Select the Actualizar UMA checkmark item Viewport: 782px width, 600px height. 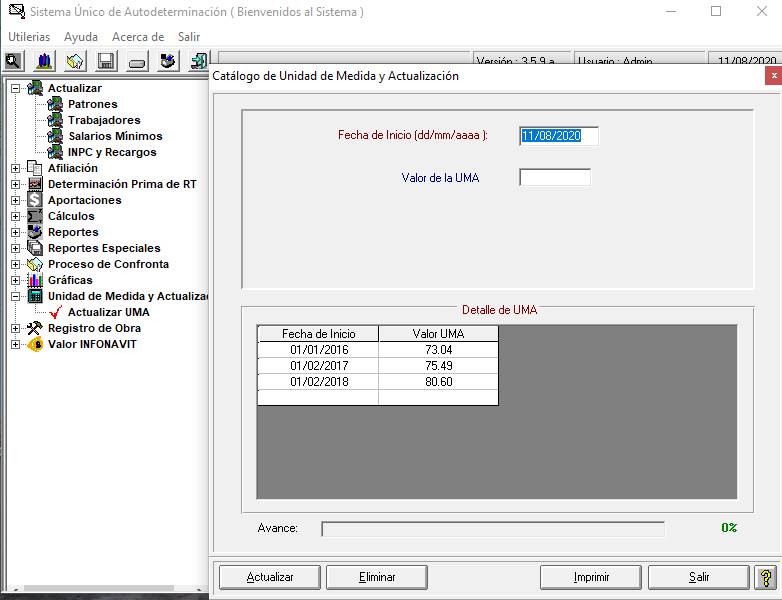coord(108,312)
